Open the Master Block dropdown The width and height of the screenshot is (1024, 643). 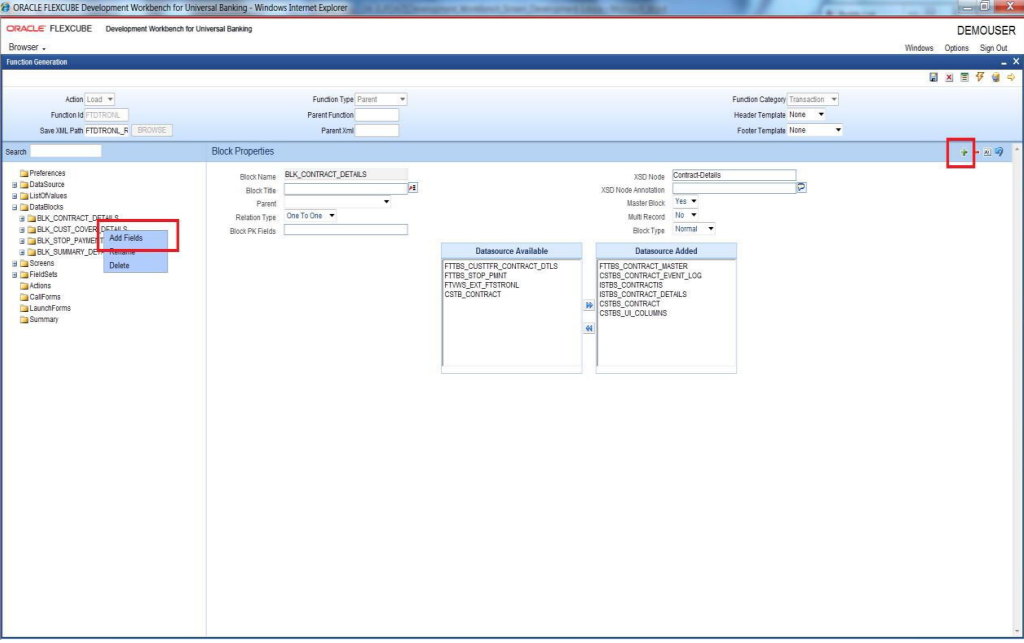[685, 202]
